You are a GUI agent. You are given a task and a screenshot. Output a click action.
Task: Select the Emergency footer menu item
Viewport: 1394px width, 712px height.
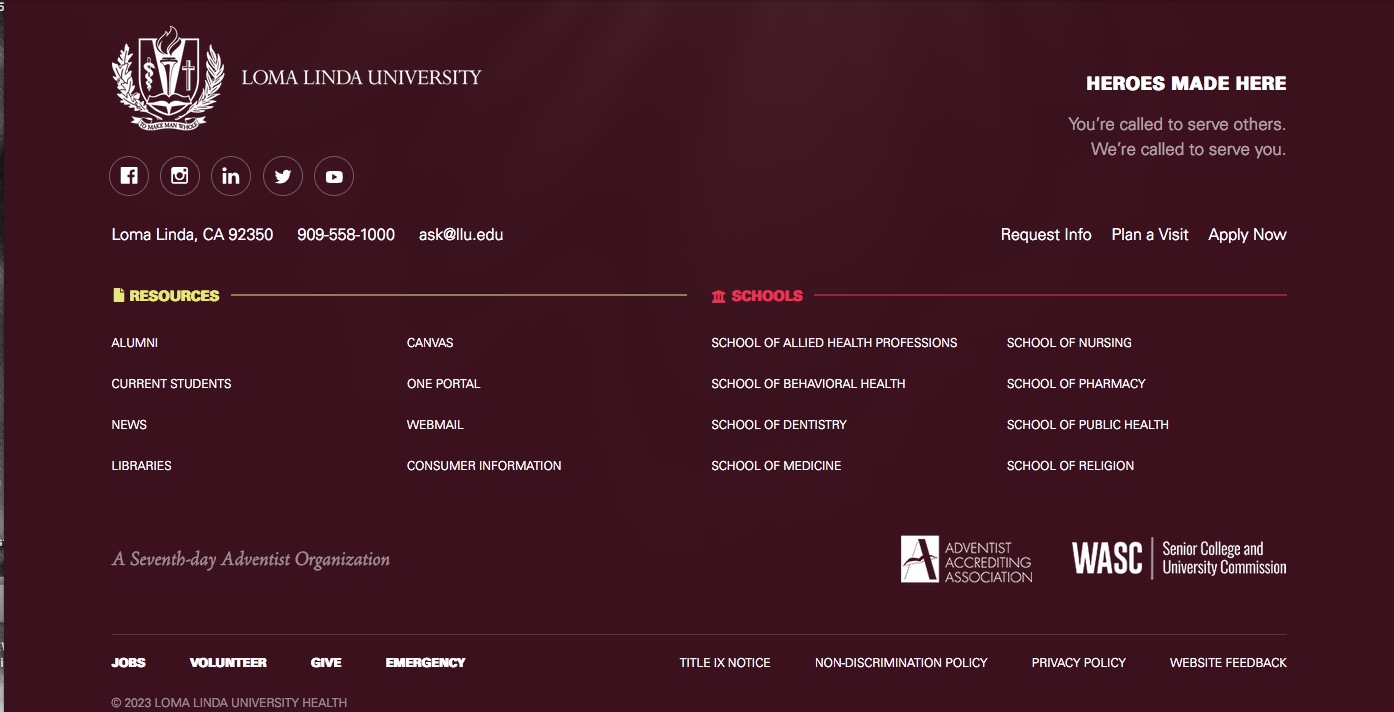pyautogui.click(x=425, y=663)
